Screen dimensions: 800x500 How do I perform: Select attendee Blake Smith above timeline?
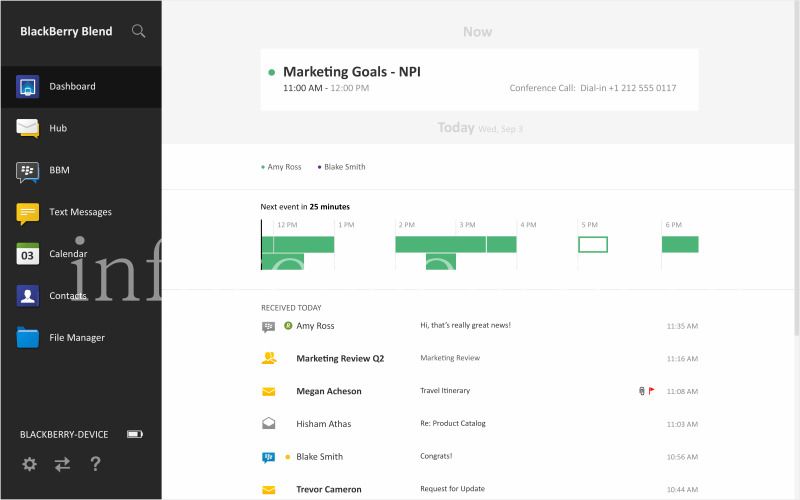point(341,167)
